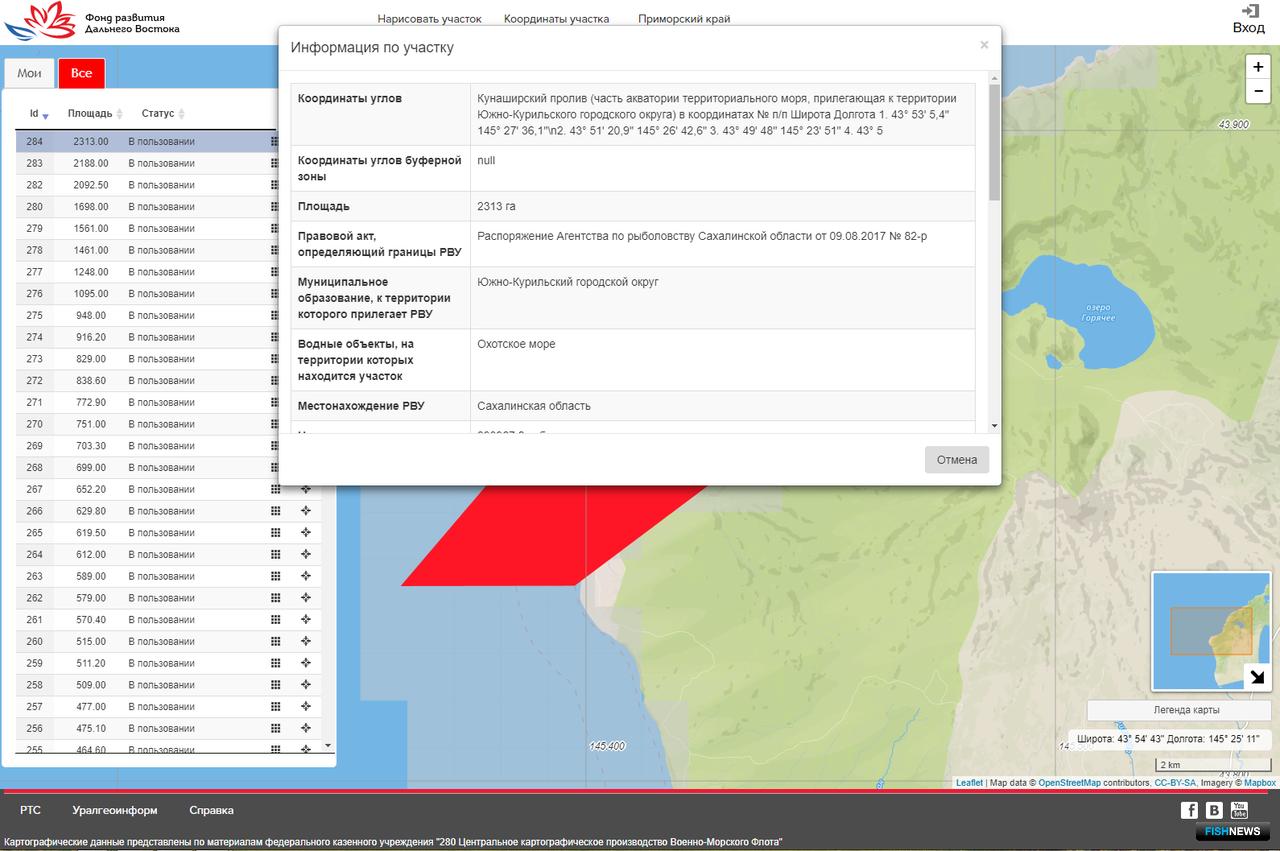This screenshot has width=1280, height=851.
Task: Open grid details icon for row 256
Action: tap(275, 728)
